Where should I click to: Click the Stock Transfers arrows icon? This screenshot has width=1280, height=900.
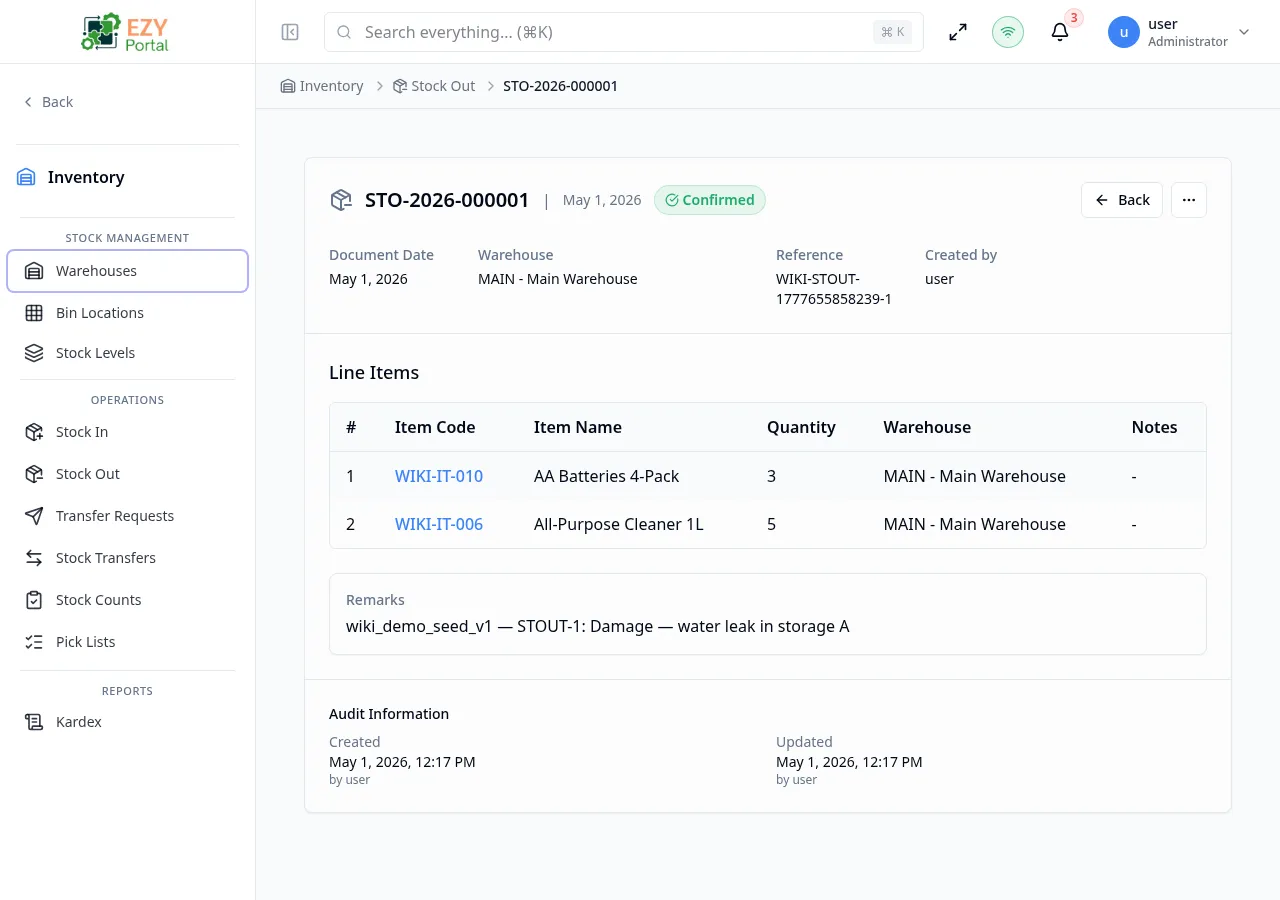click(34, 558)
